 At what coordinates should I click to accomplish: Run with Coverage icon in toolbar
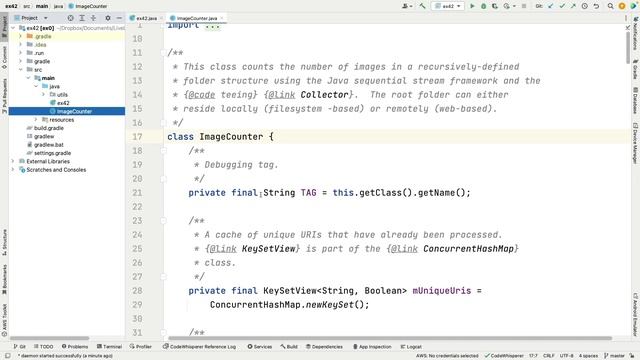click(x=495, y=6)
